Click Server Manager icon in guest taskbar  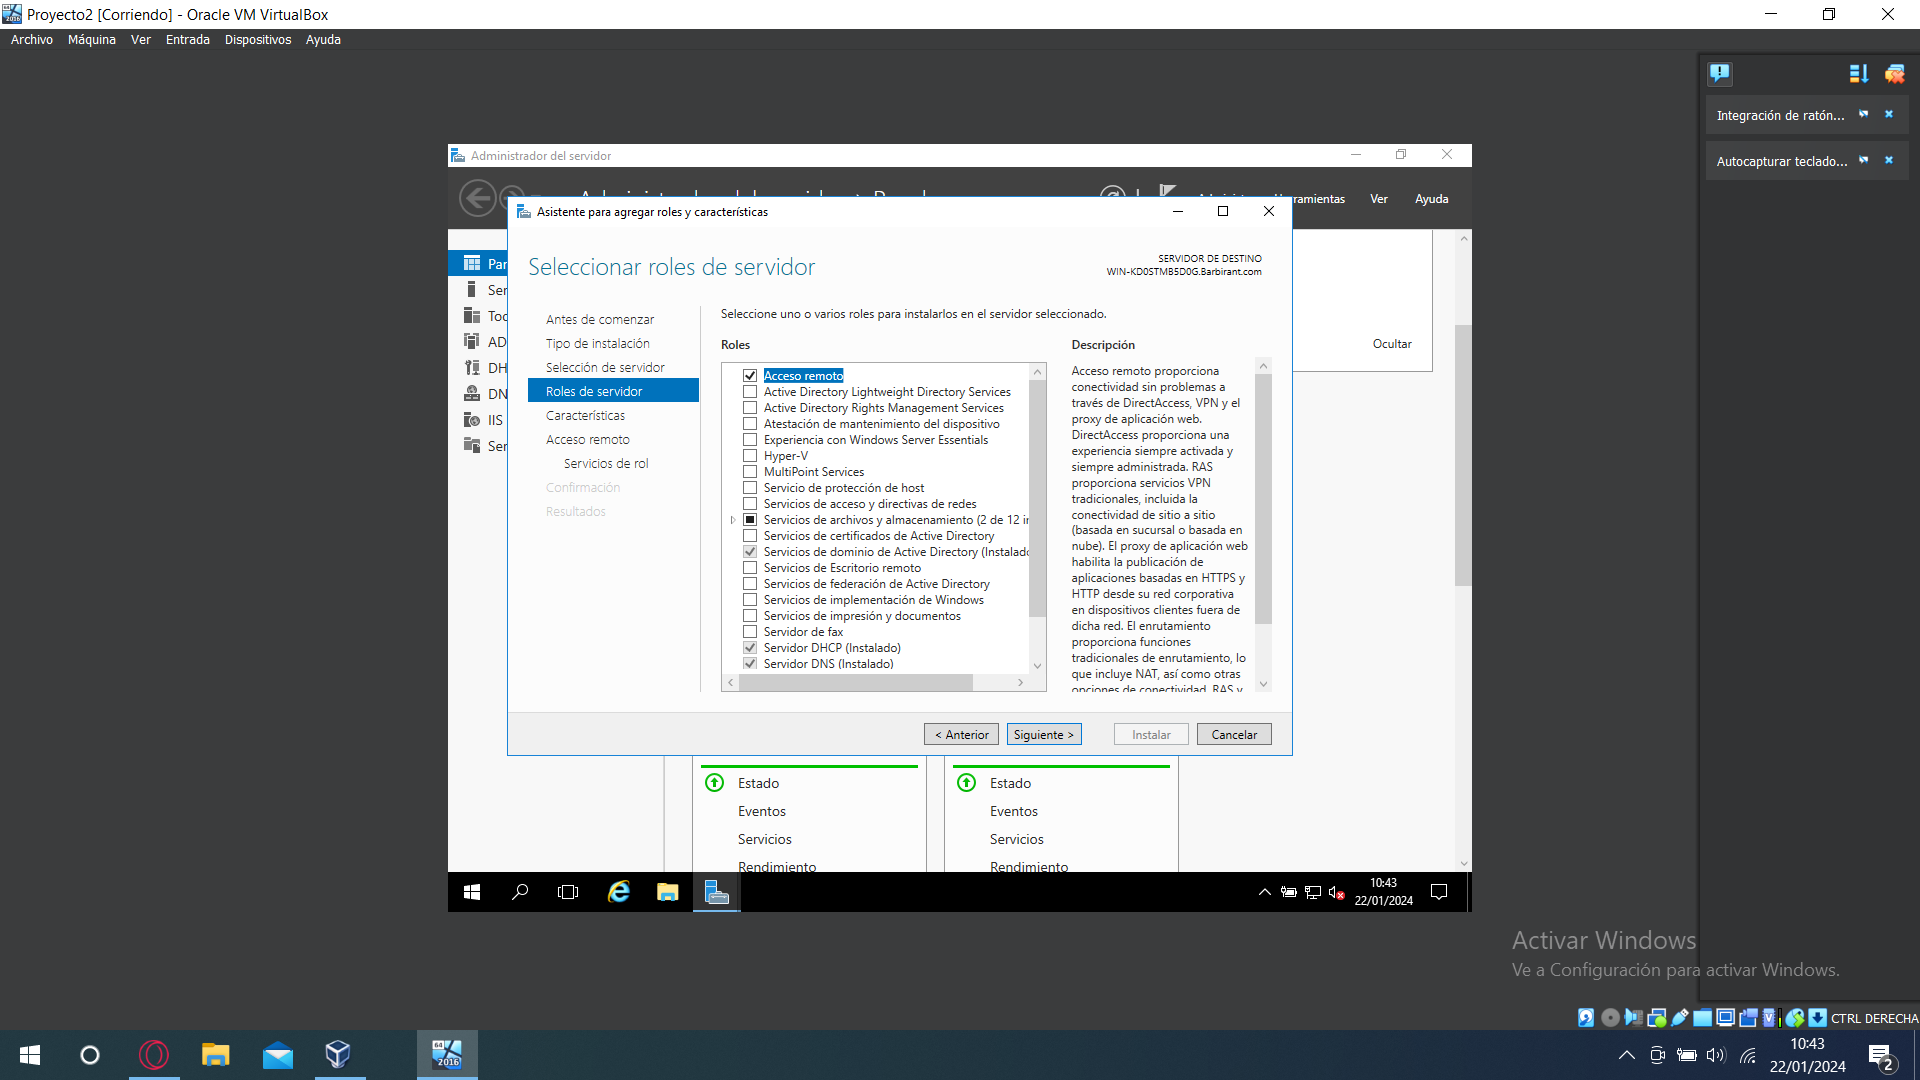click(716, 892)
